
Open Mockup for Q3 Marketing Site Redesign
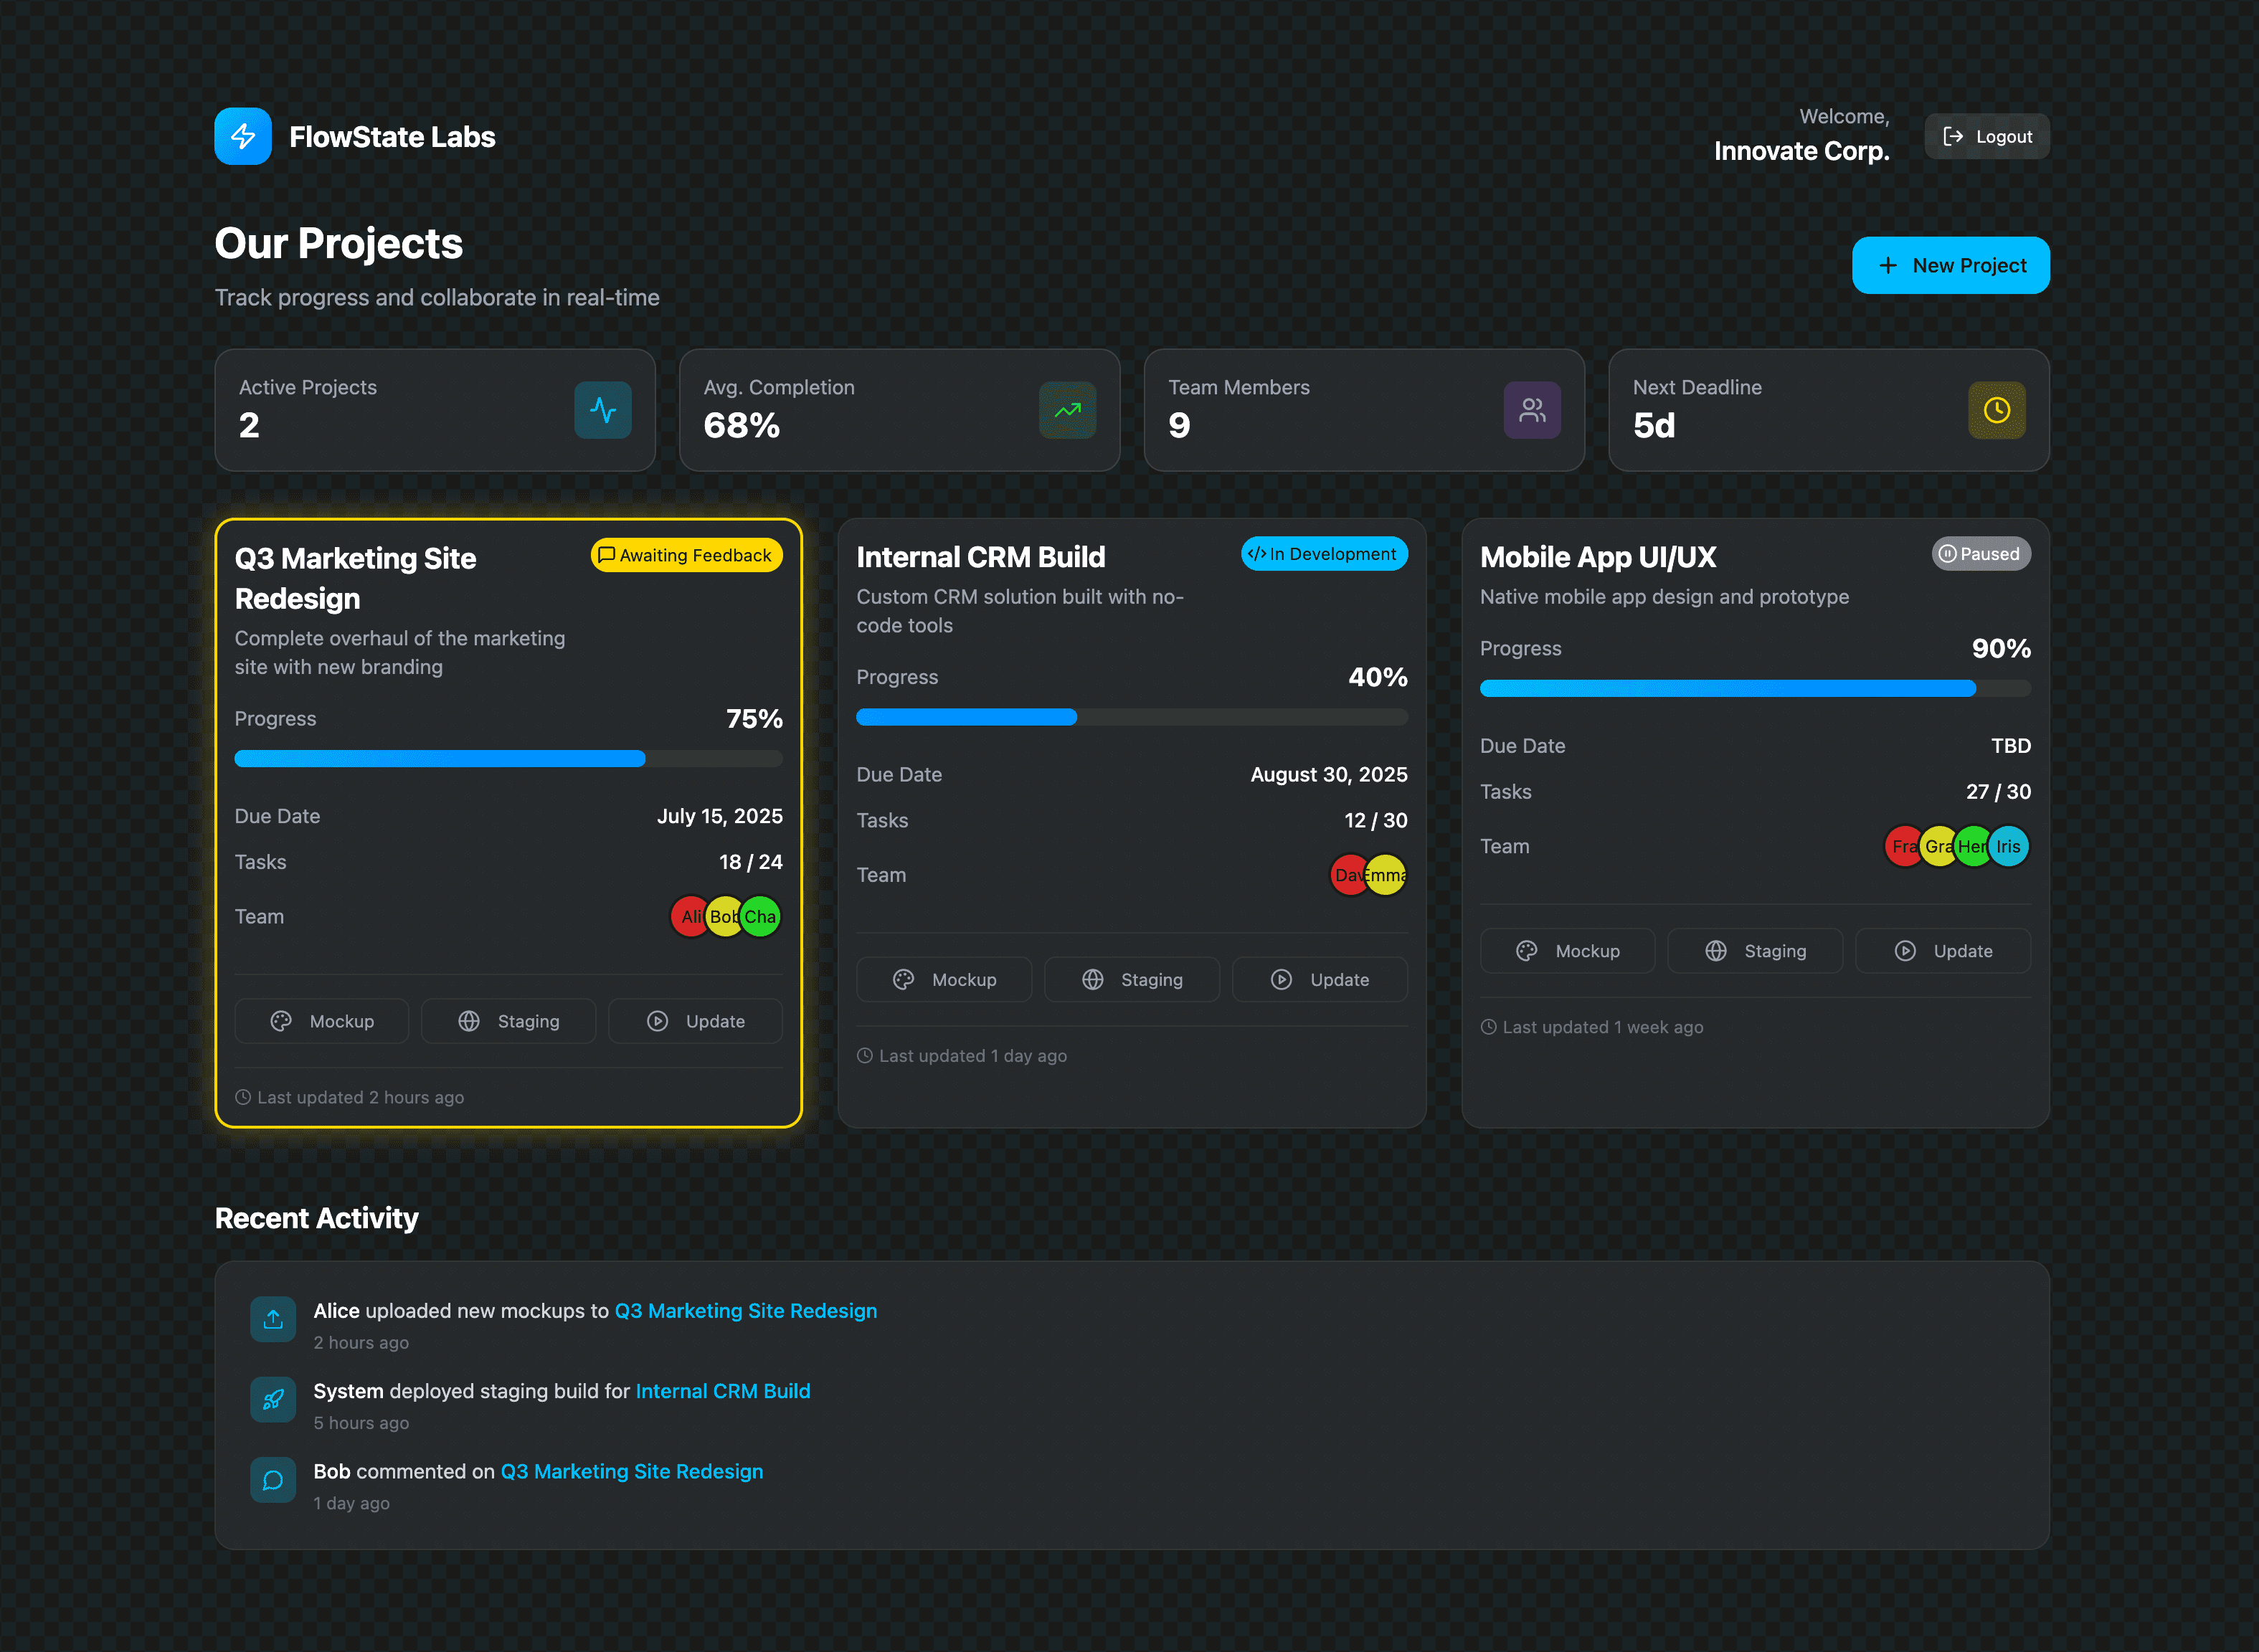321,1021
